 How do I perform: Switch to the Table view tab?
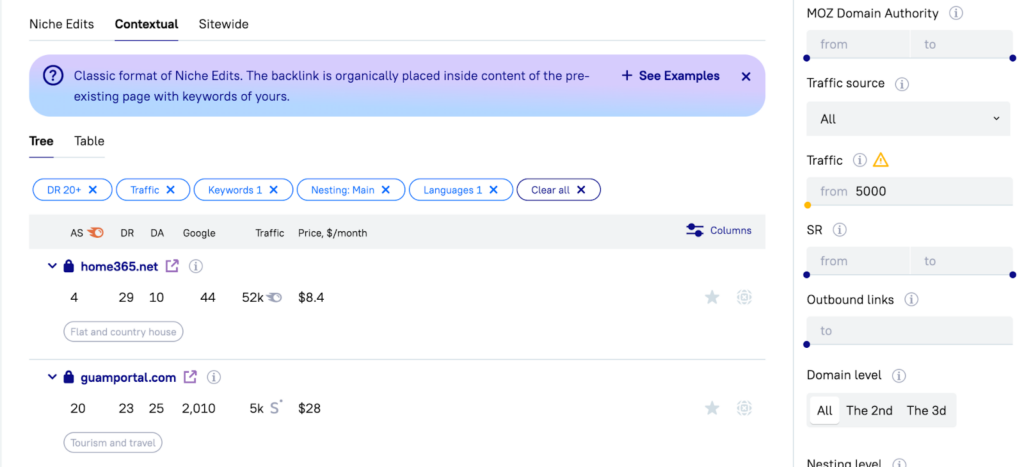(x=89, y=141)
